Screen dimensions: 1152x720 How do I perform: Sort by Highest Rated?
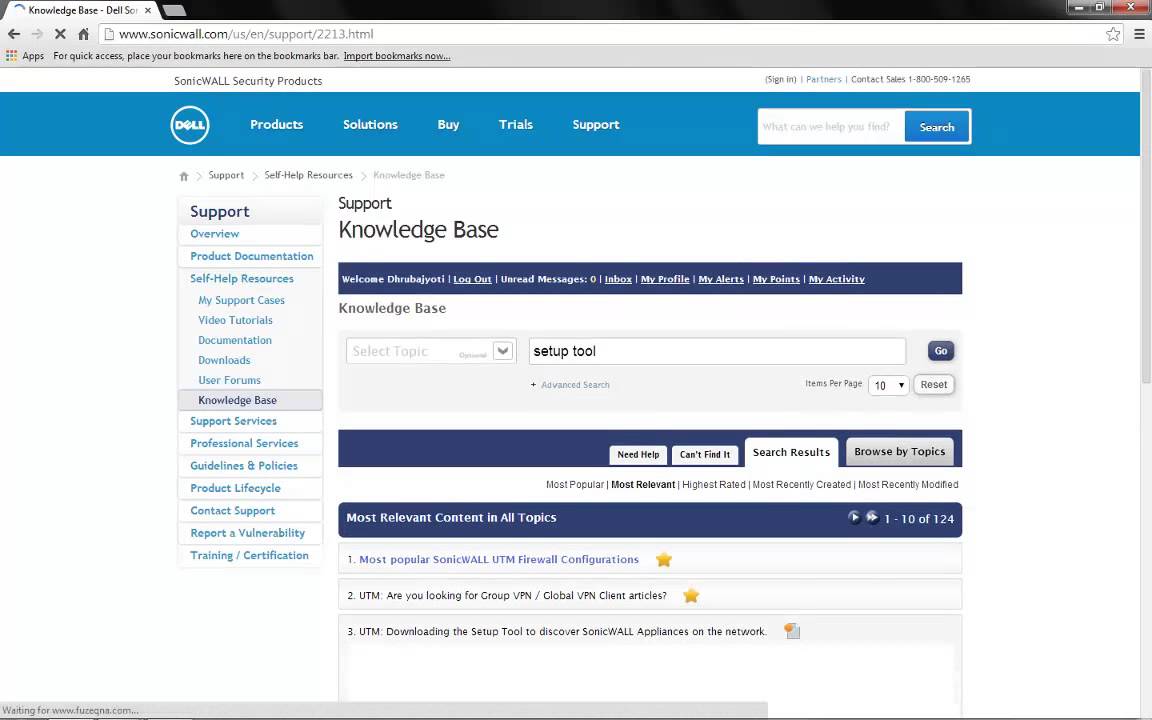pyautogui.click(x=713, y=485)
